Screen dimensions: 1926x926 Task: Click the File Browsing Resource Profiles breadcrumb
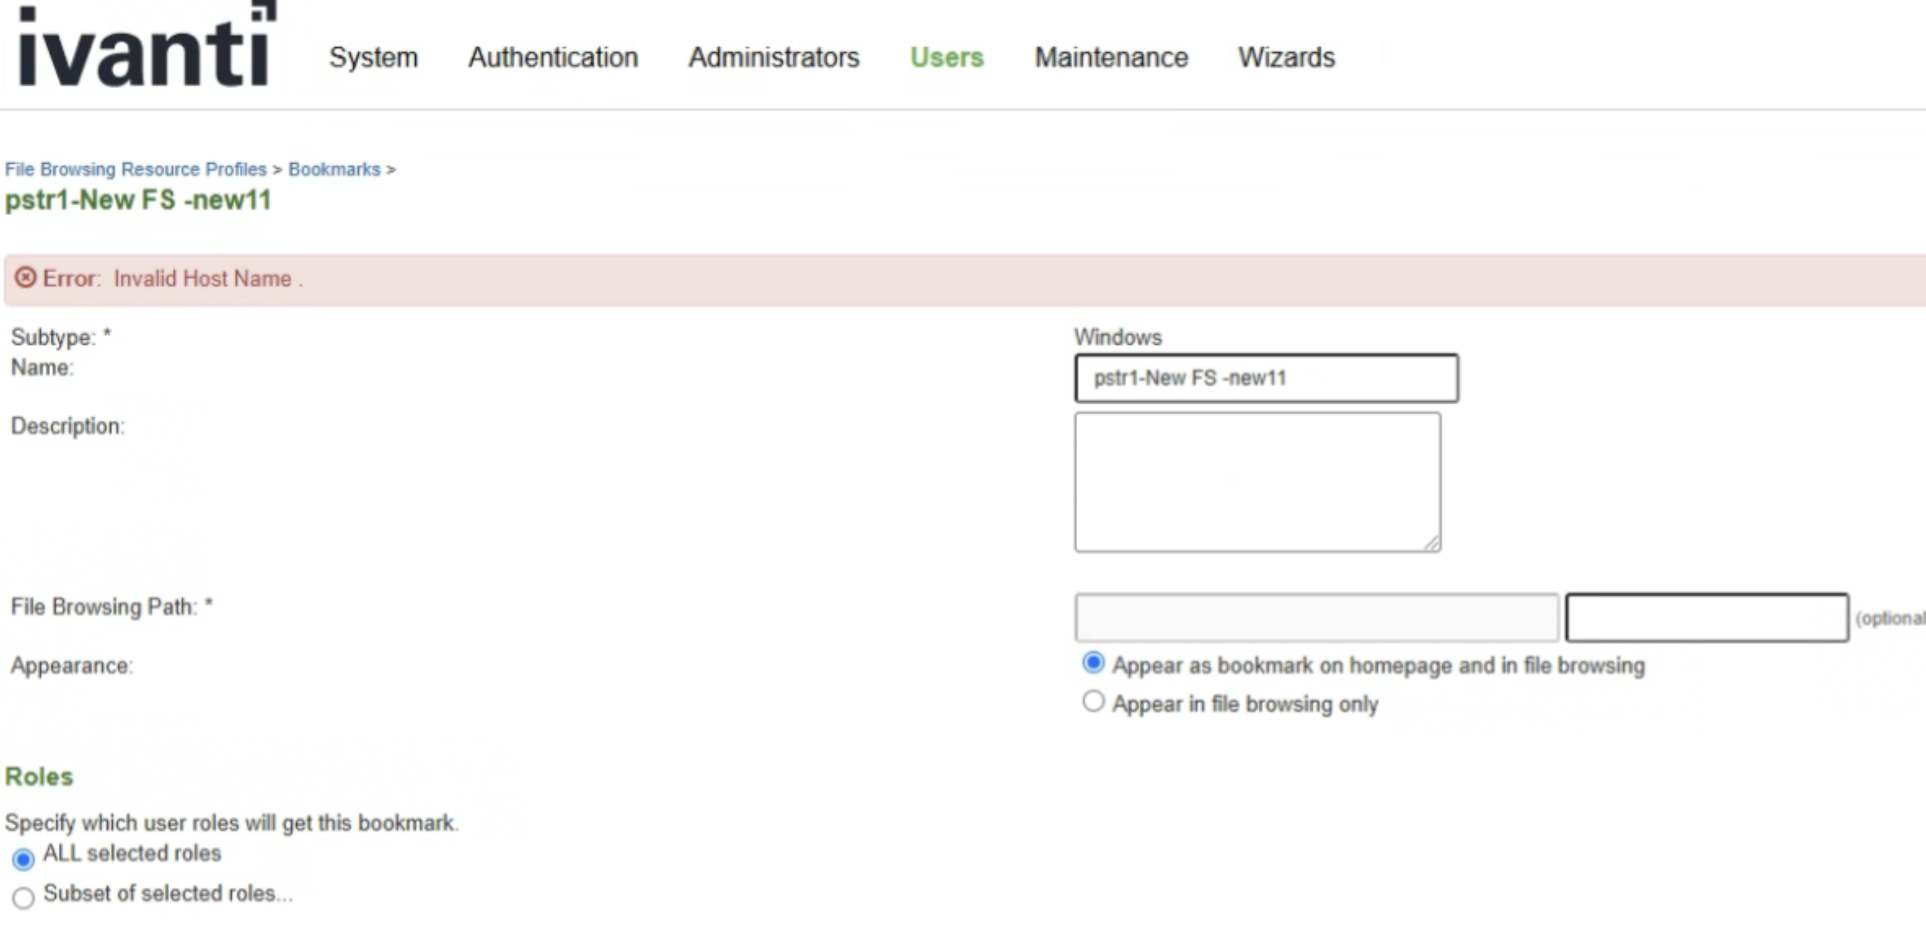tap(134, 169)
